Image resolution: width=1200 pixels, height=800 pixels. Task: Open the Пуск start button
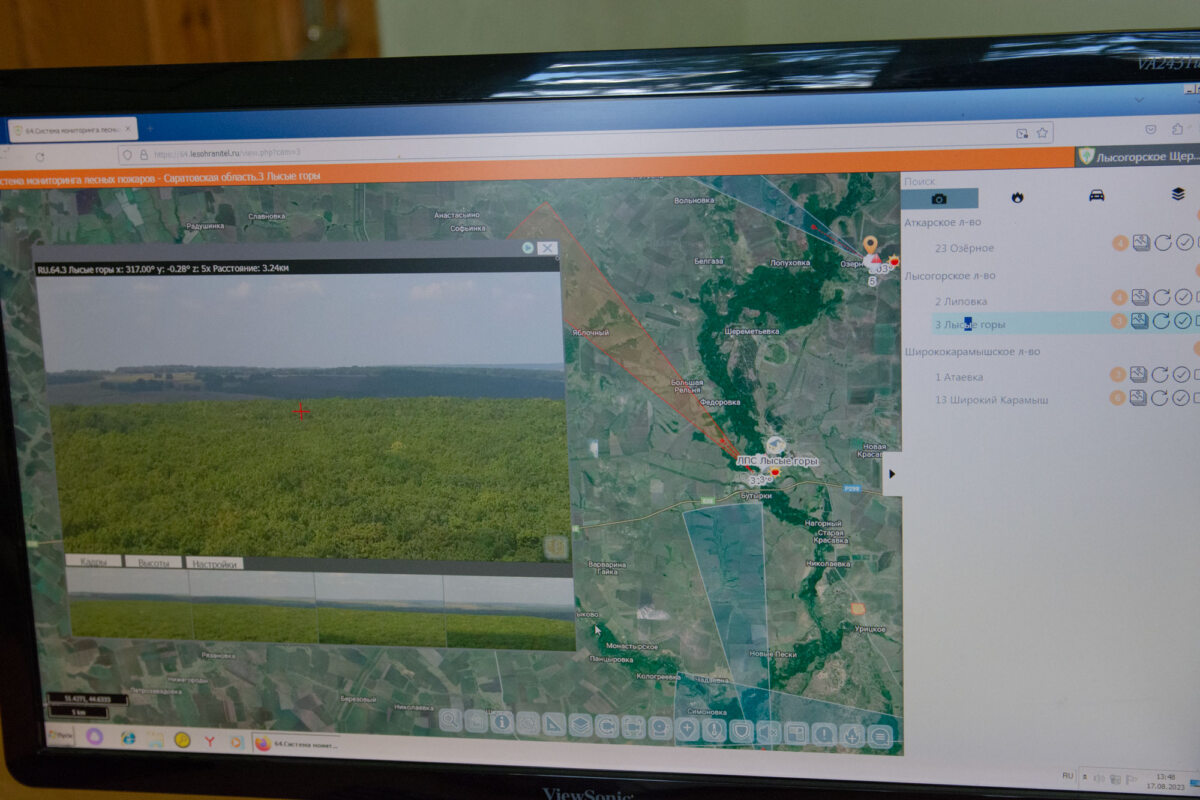pyautogui.click(x=60, y=734)
